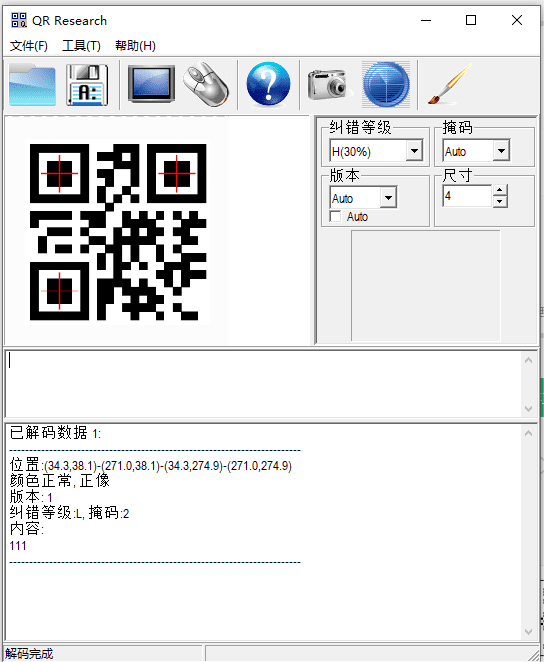The width and height of the screenshot is (544, 662).
Task: Increase 尺寸 value with up arrow
Action: 500,190
